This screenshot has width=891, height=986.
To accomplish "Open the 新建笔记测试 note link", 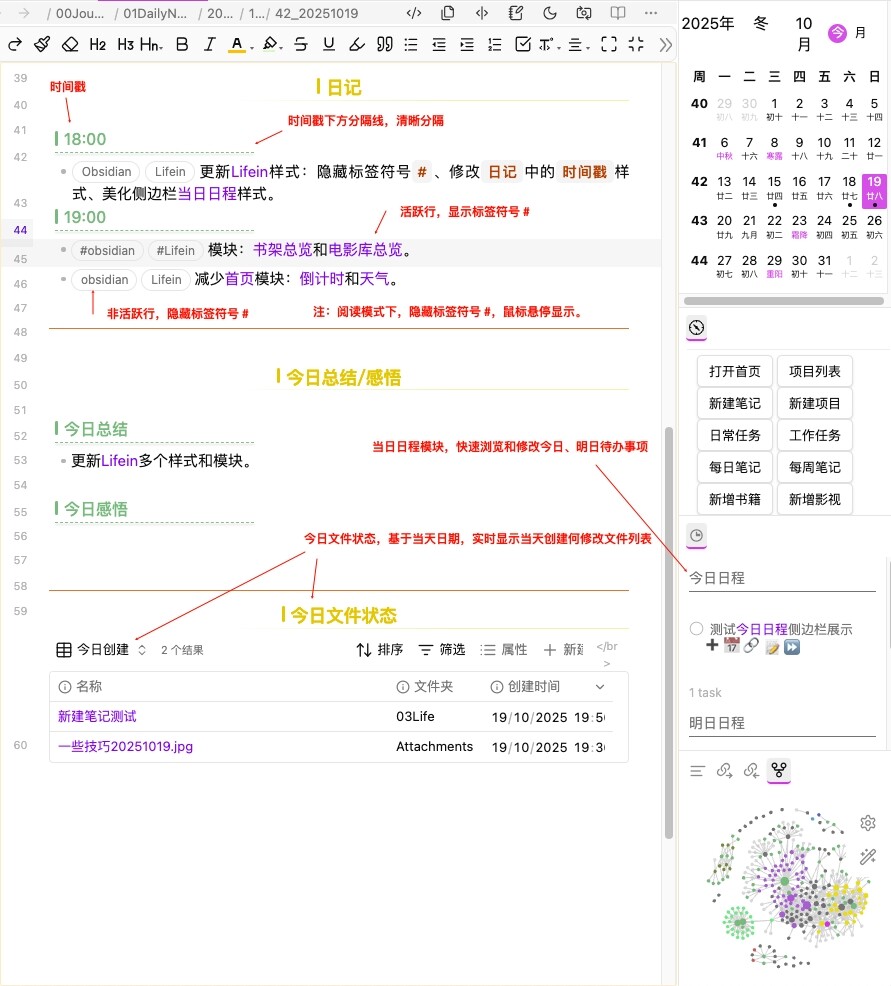I will (97, 717).
